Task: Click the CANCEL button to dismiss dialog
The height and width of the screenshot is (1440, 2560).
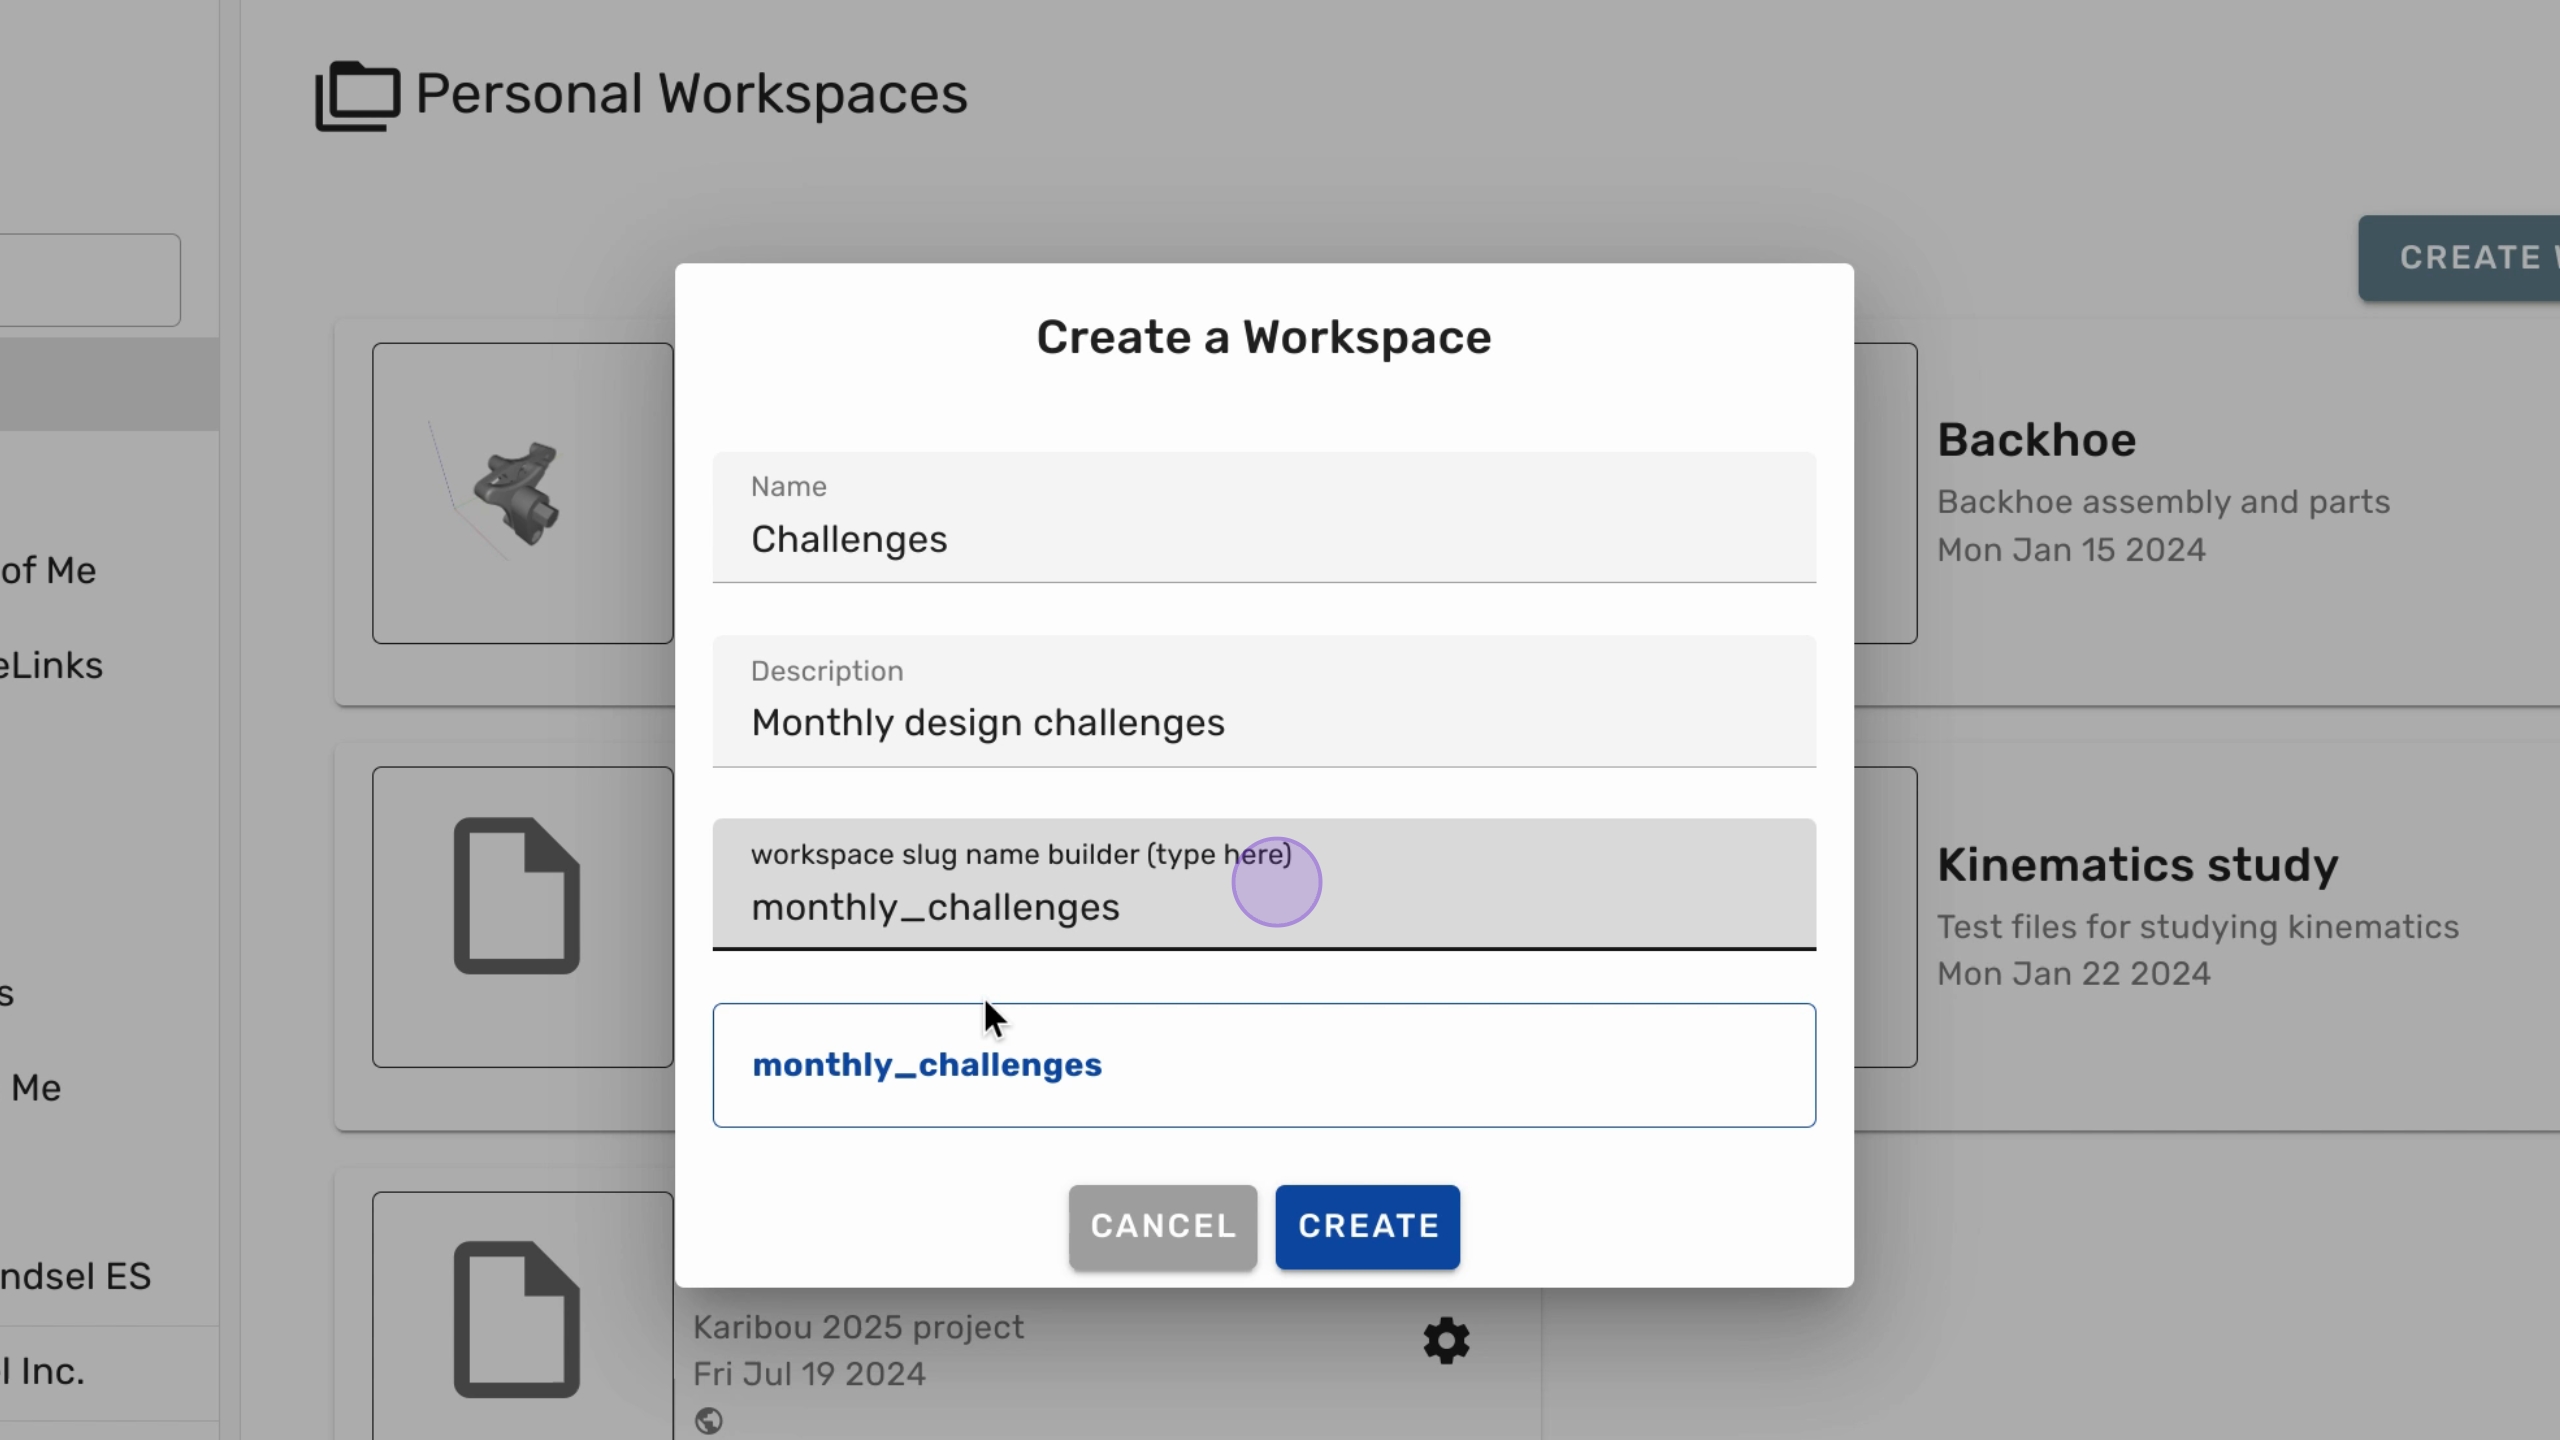Action: pyautogui.click(x=1164, y=1227)
